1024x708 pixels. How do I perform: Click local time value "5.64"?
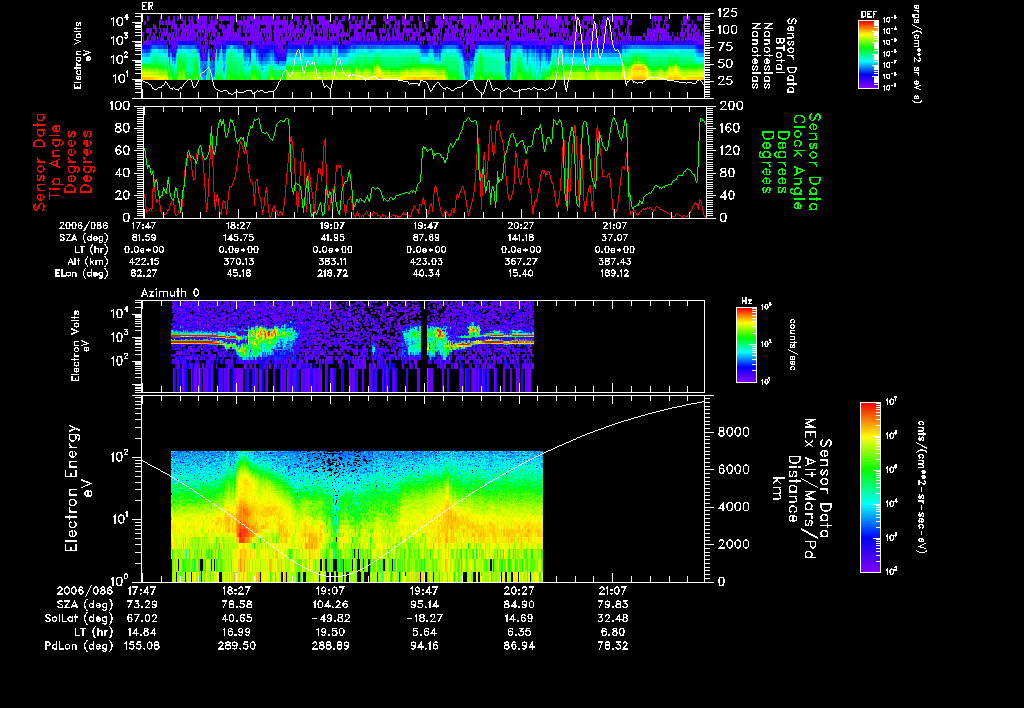pyautogui.click(x=424, y=632)
